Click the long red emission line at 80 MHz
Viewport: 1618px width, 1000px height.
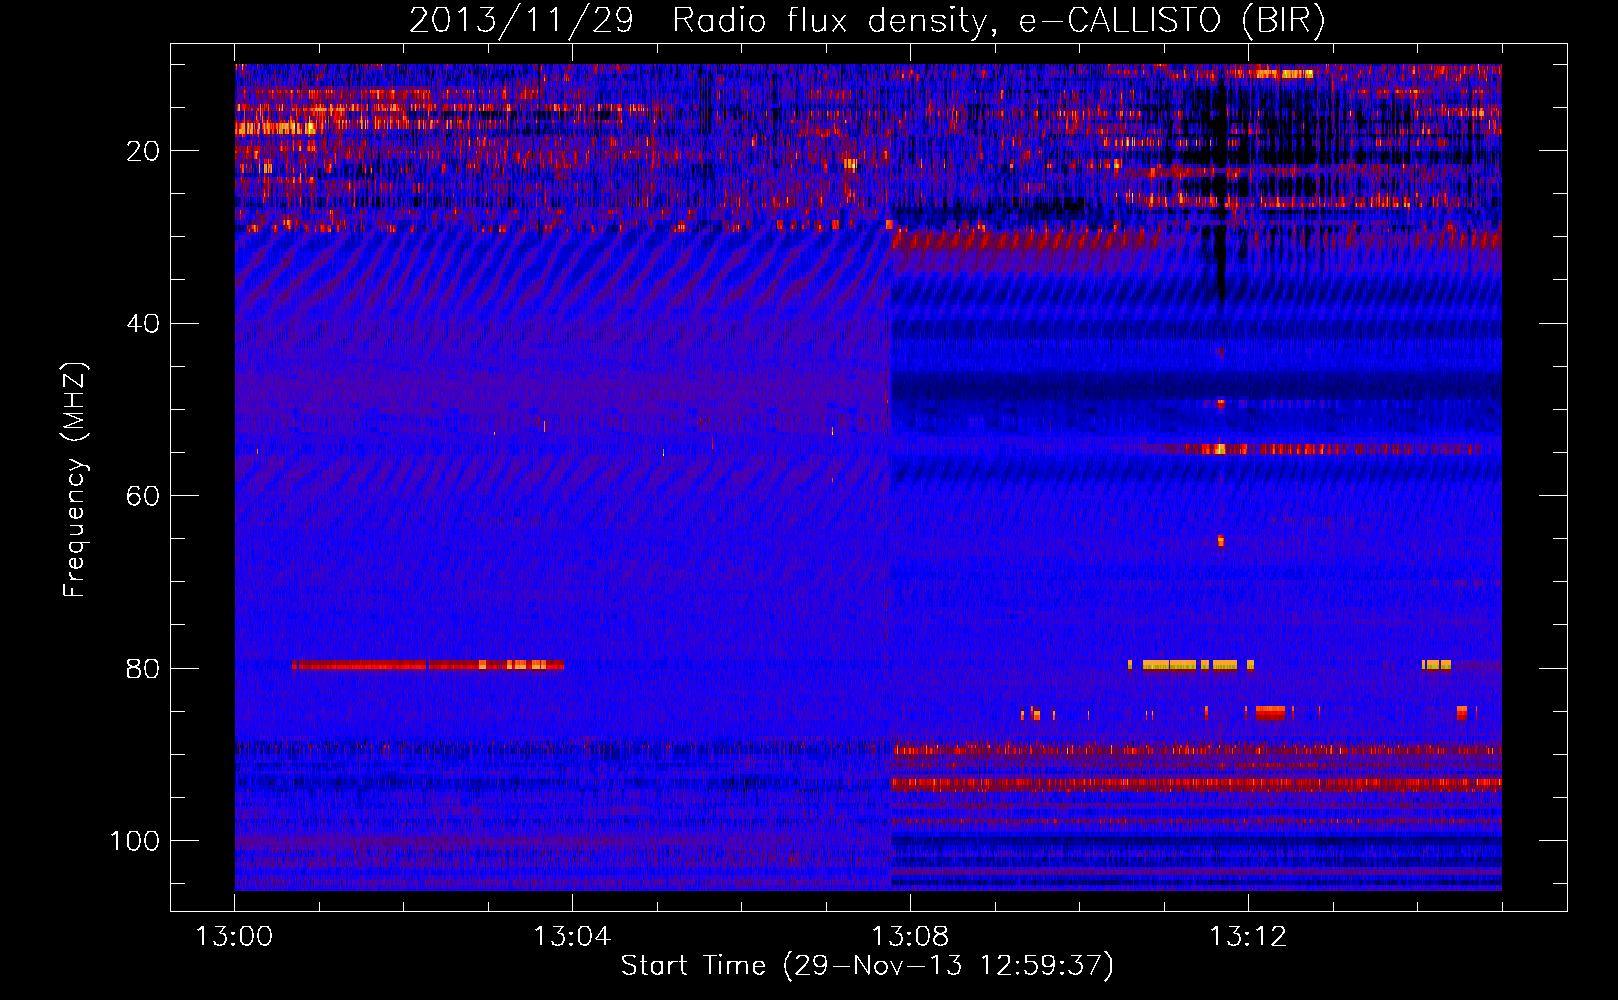[428, 665]
